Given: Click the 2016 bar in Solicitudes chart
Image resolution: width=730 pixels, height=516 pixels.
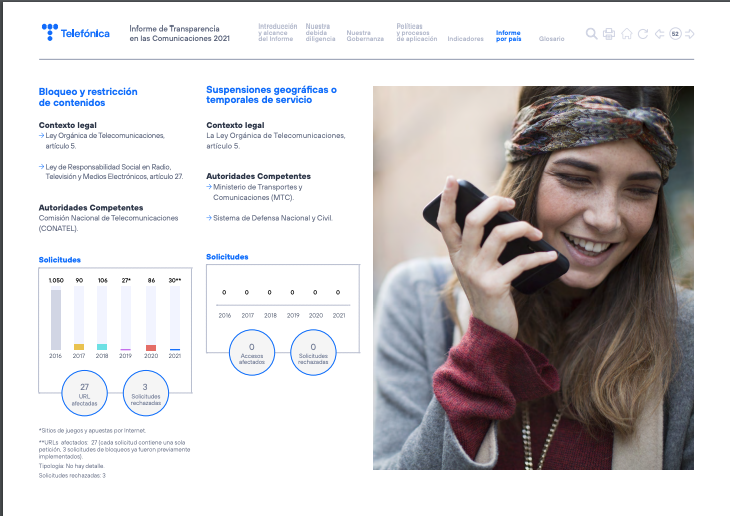Looking at the screenshot, I should (56, 319).
